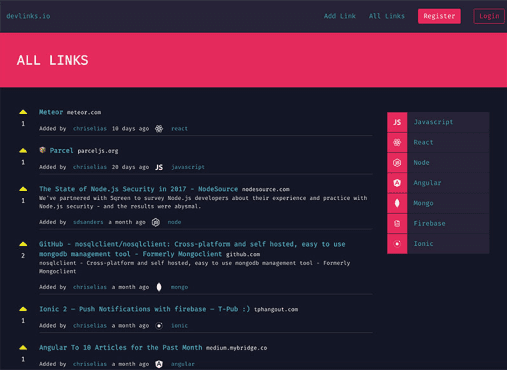Click the Ionic circle icon in sidebar
This screenshot has height=370, width=507.
(x=397, y=244)
